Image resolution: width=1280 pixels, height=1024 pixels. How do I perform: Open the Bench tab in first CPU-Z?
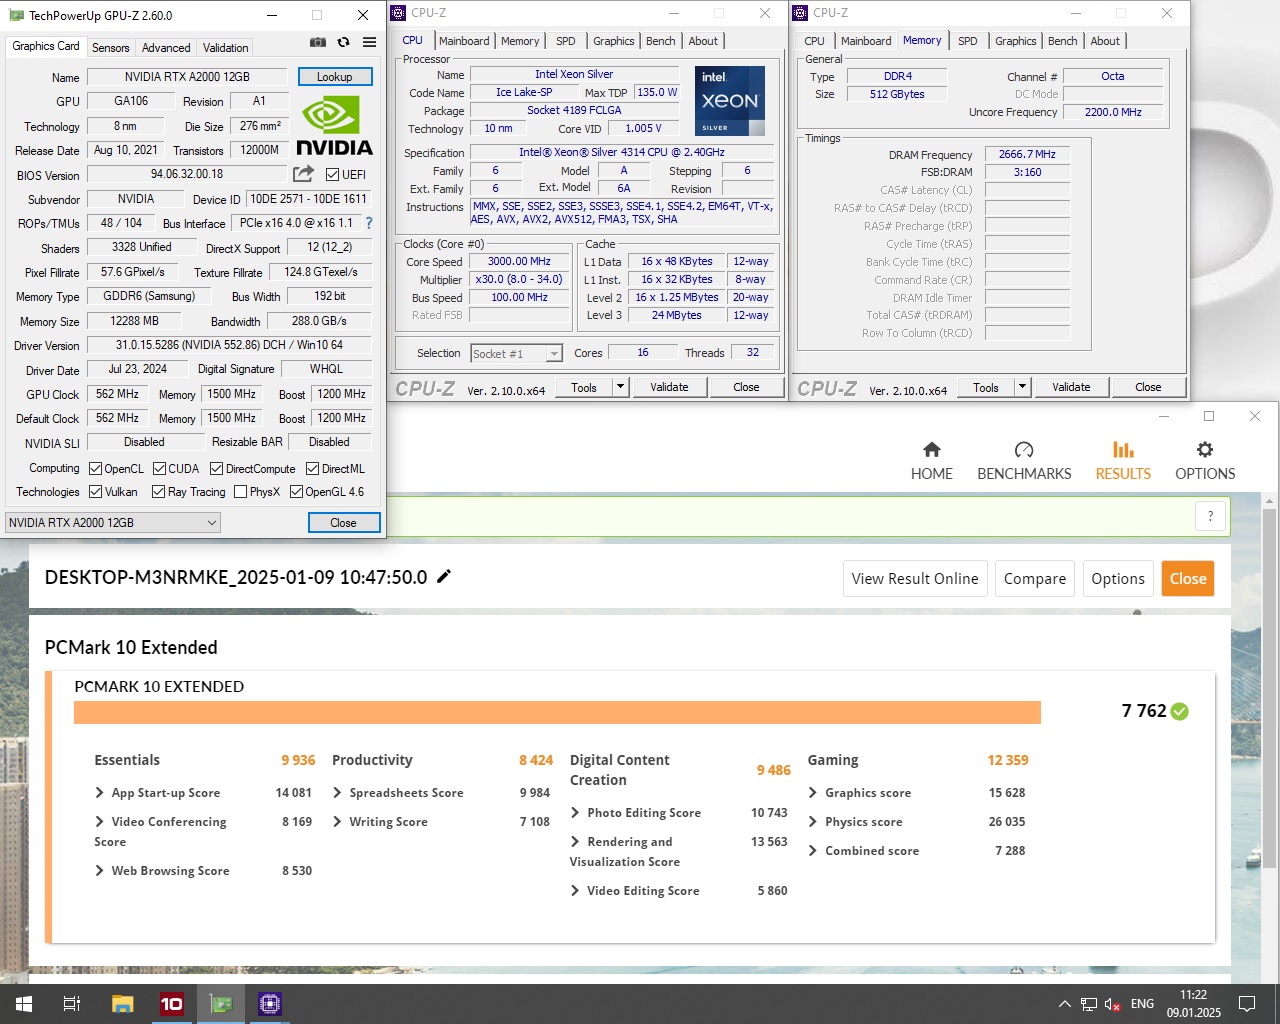(x=660, y=41)
